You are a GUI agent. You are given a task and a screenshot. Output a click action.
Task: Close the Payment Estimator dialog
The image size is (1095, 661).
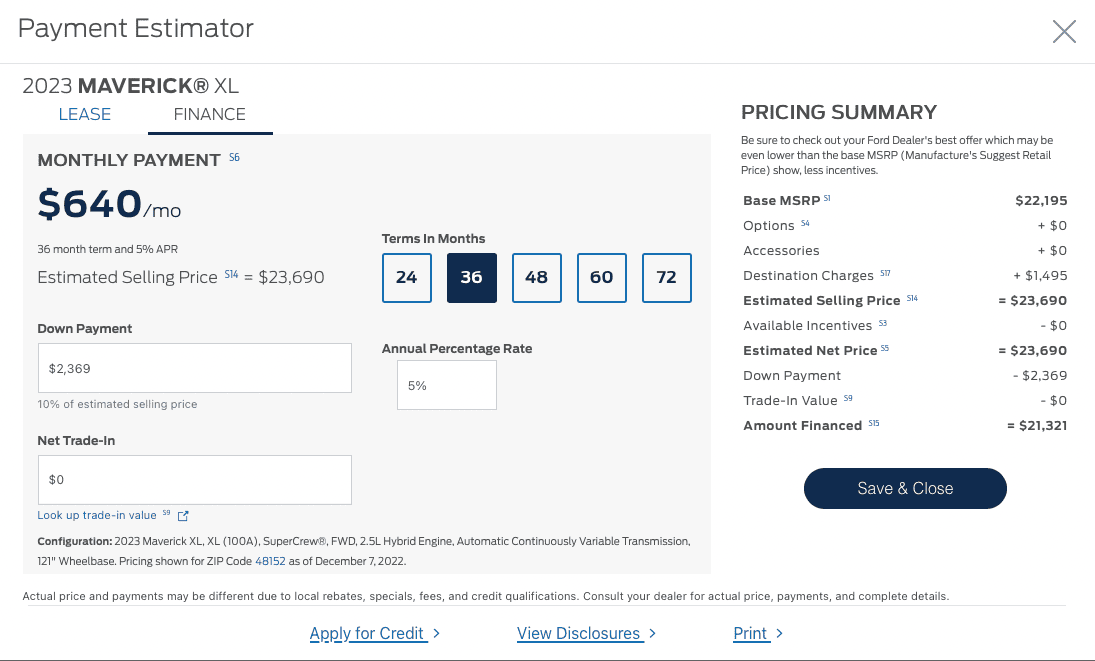click(x=1064, y=31)
